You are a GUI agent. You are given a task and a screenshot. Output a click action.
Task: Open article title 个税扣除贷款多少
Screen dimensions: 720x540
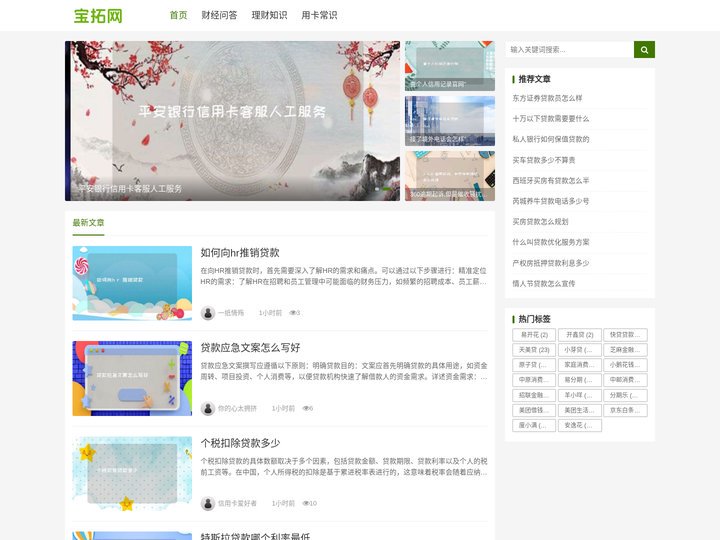pos(240,443)
